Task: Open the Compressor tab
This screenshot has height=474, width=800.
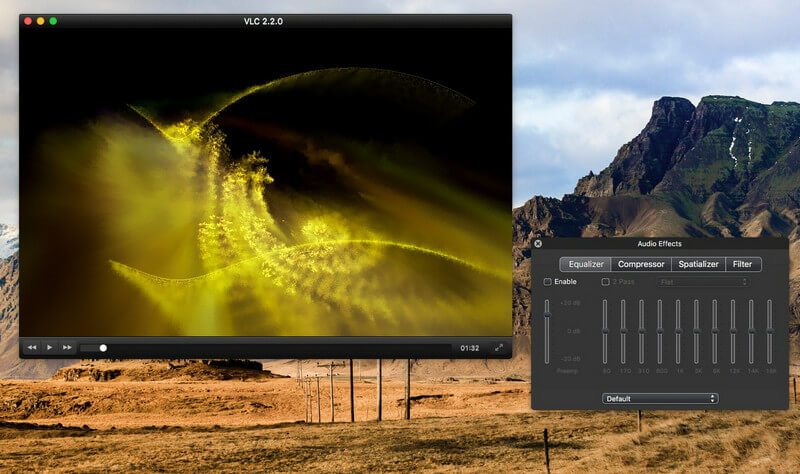Action: pos(641,264)
